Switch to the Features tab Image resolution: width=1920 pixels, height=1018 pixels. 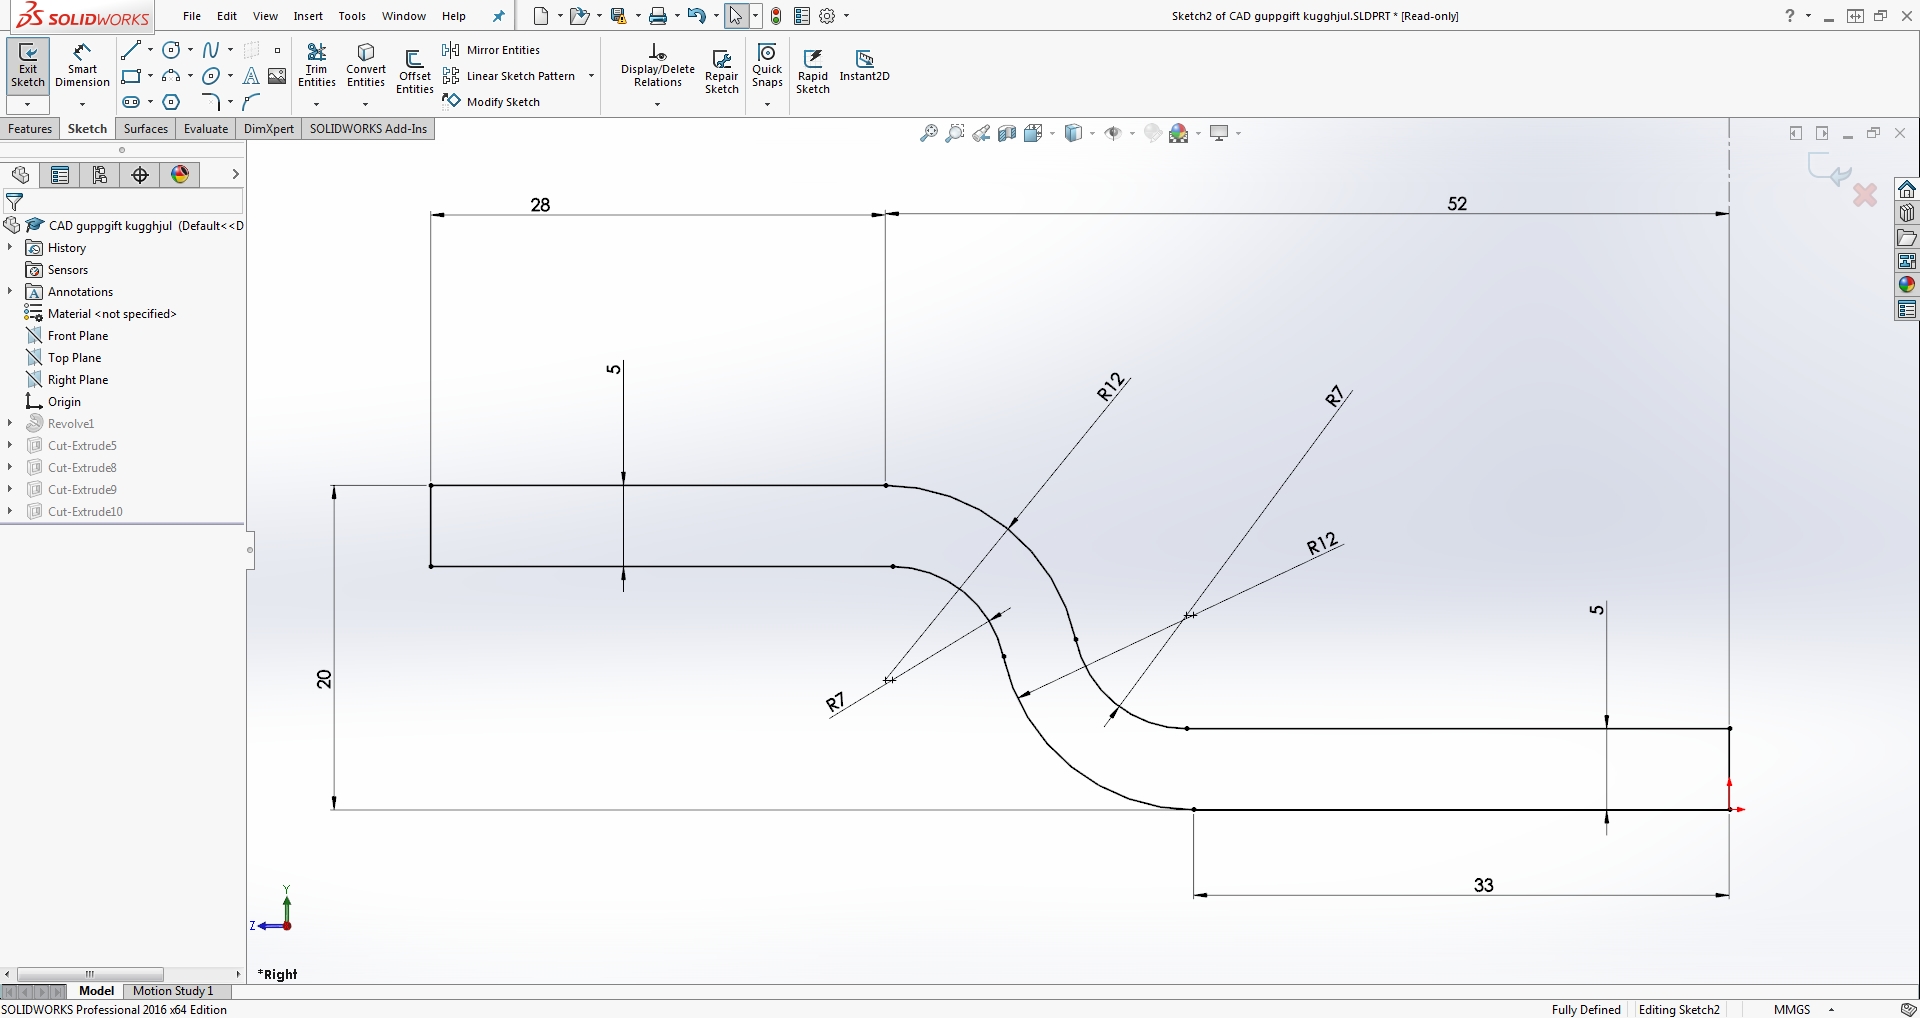click(30, 129)
